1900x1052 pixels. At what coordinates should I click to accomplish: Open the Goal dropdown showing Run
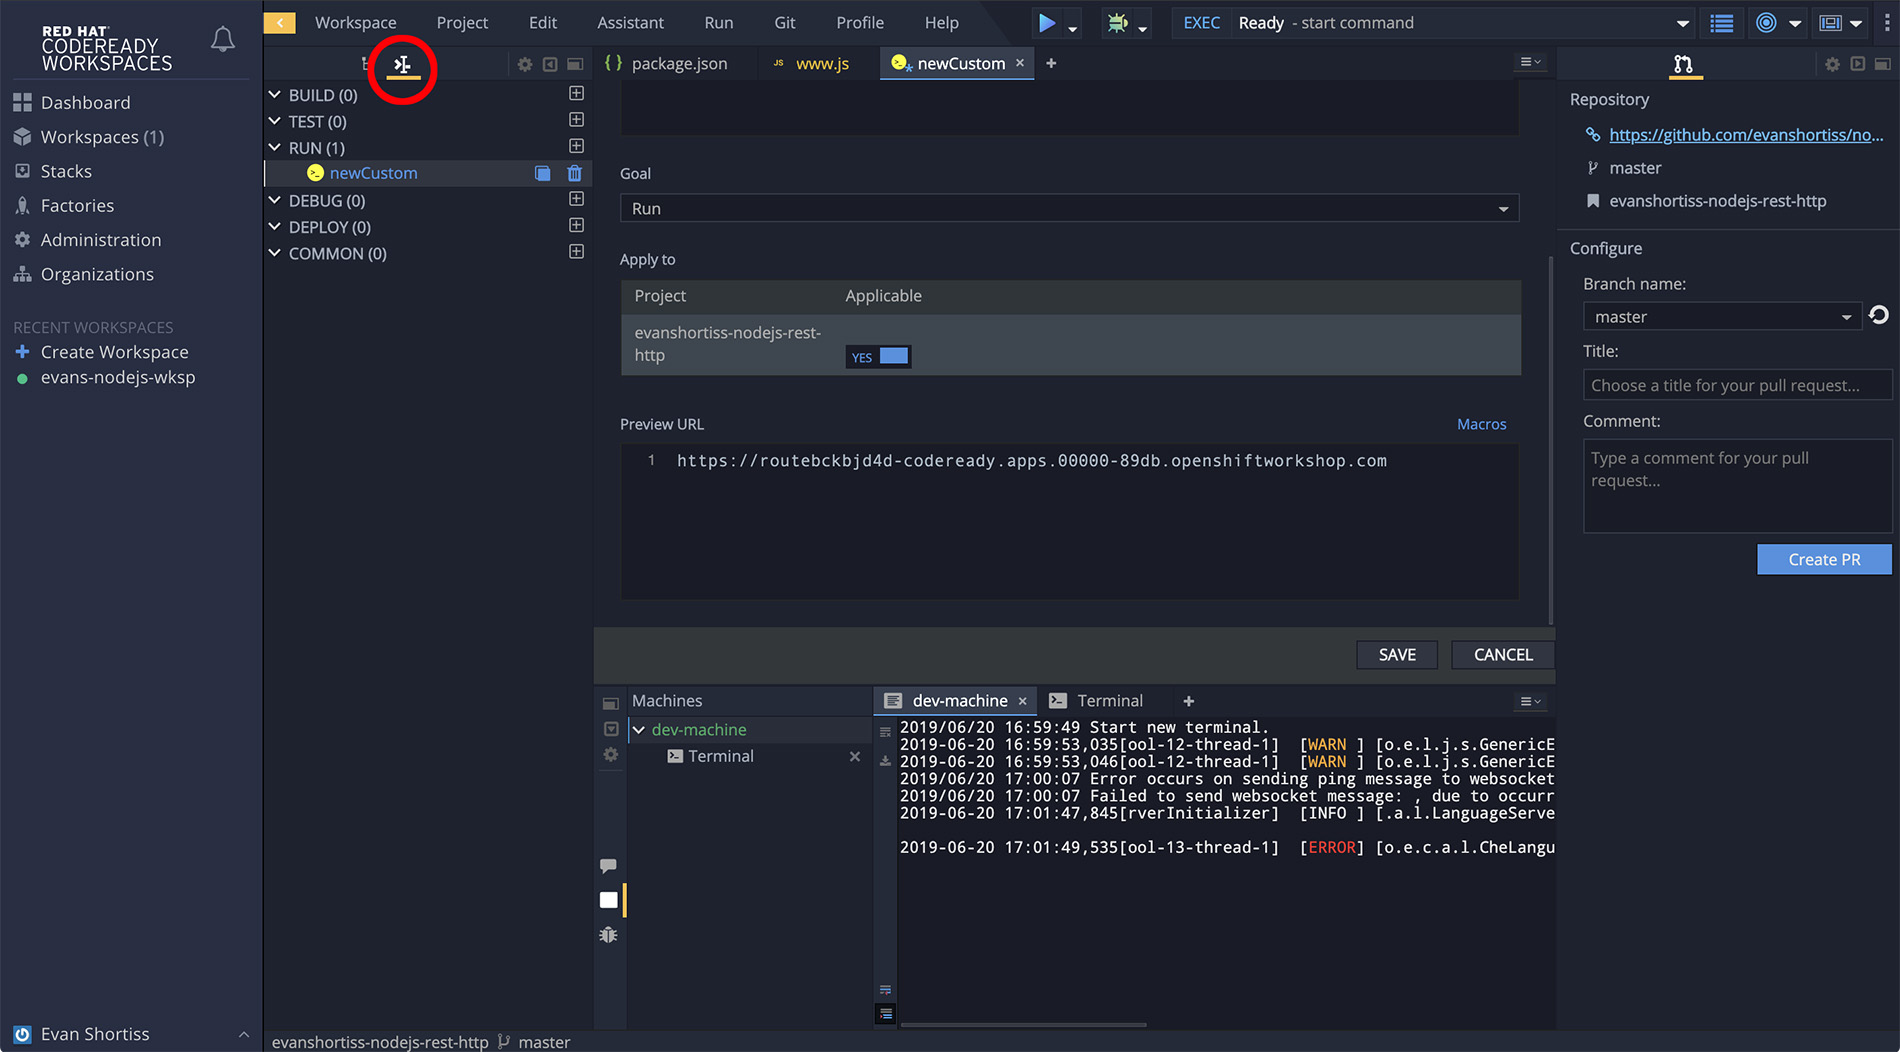pos(1069,208)
